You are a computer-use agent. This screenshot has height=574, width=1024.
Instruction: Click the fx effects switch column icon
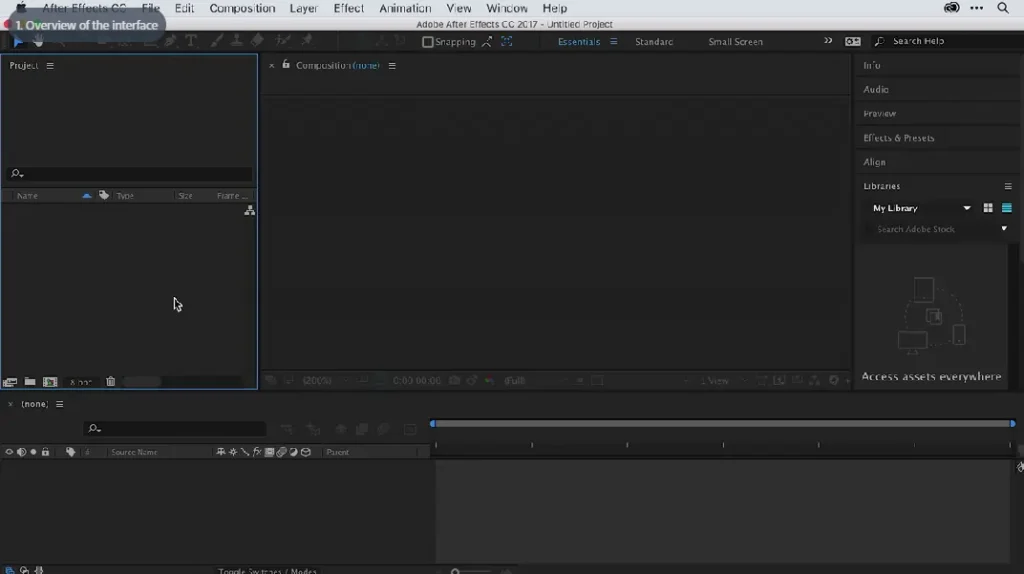[257, 452]
